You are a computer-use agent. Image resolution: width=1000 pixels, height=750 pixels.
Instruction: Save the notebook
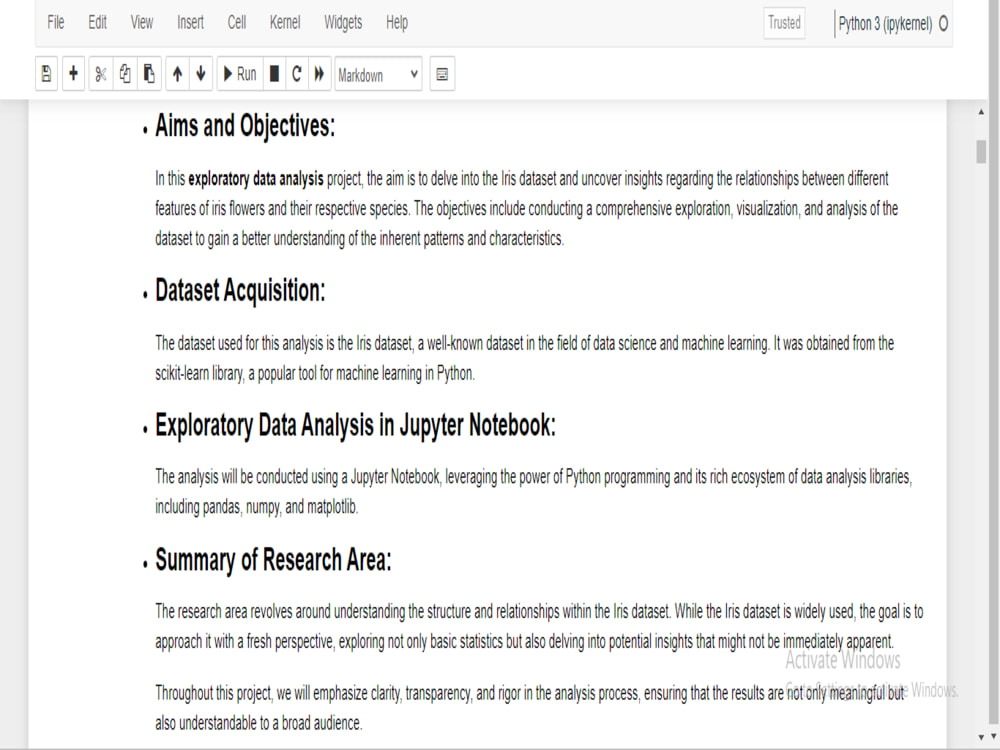[46, 73]
